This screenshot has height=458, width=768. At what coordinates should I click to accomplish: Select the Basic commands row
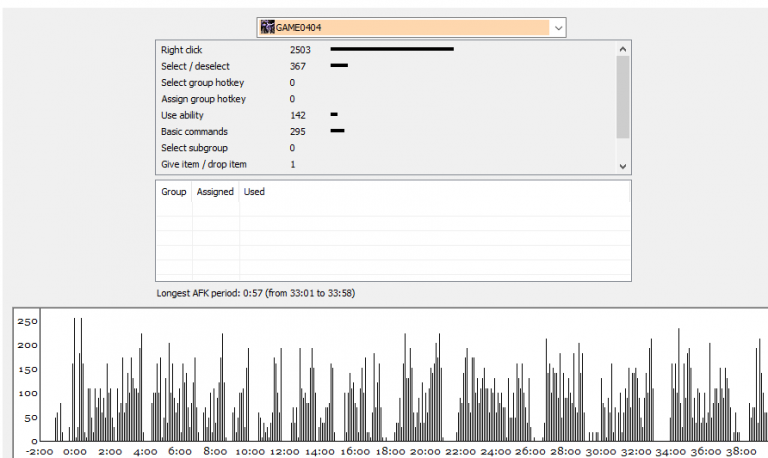[386, 131]
